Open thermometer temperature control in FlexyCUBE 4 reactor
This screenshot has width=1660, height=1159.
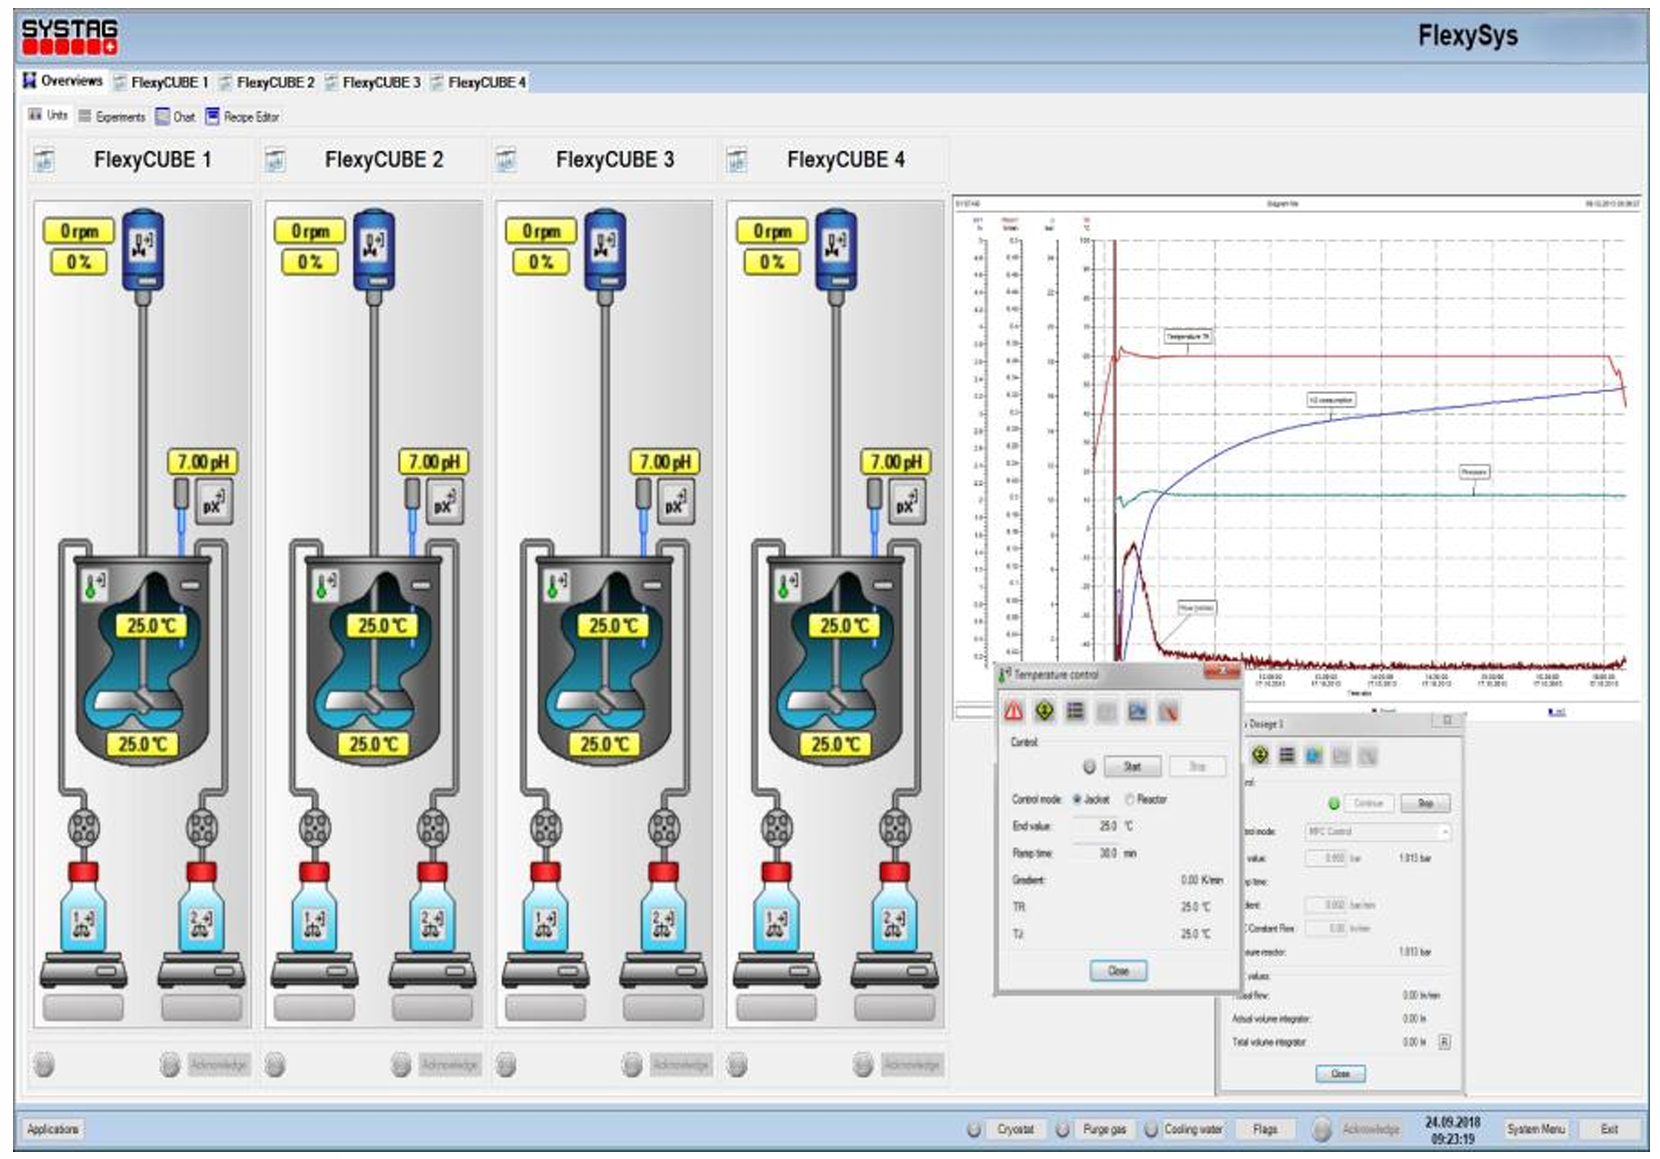(x=787, y=586)
